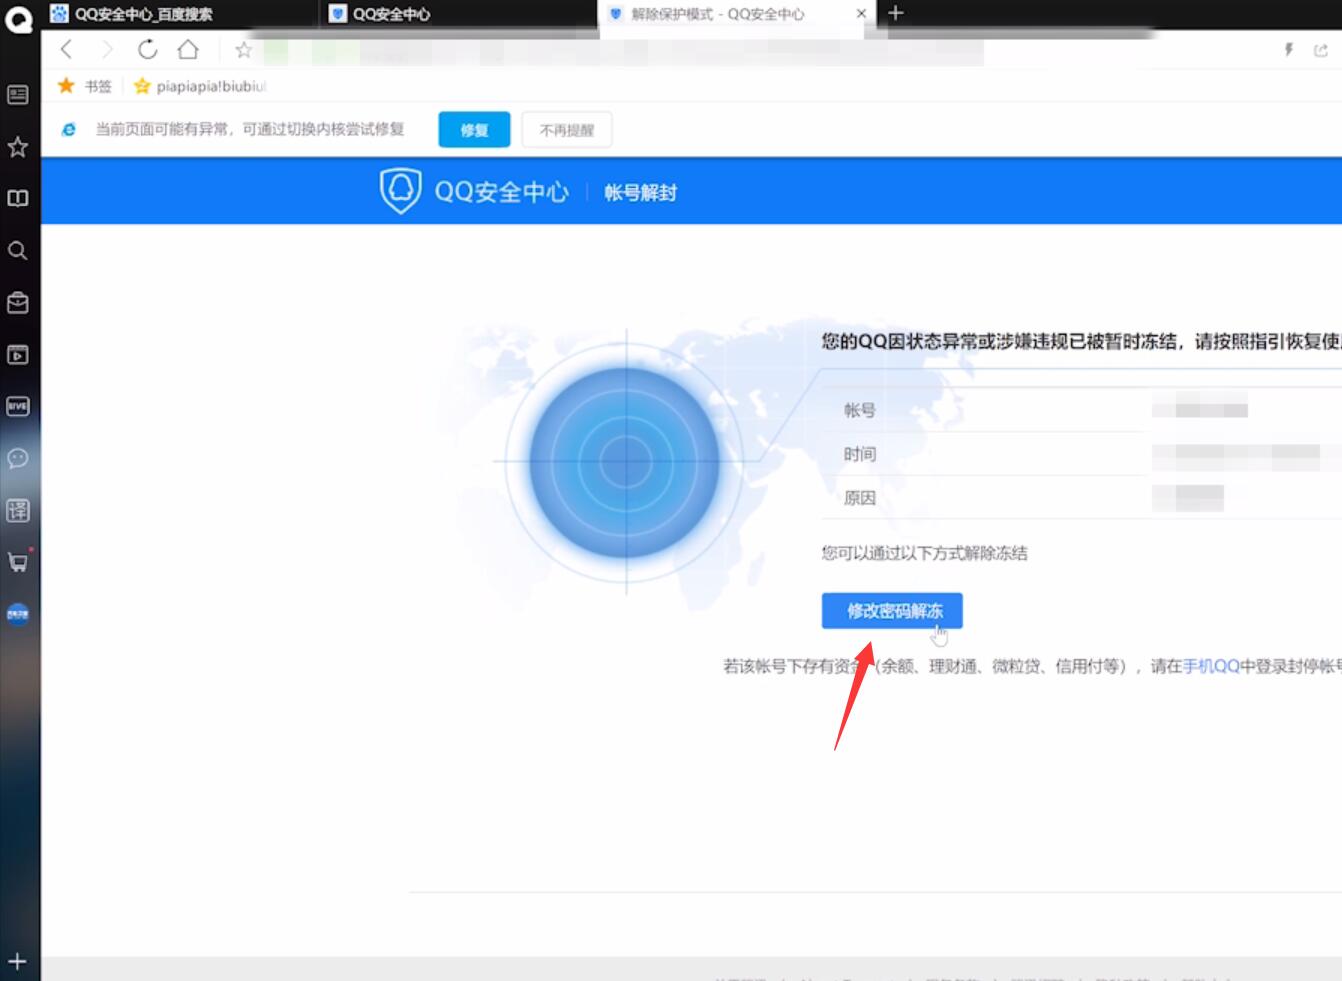Viewport: 1342px width, 981px height.
Task: Open the shopping cart sidebar icon
Action: pos(18,561)
